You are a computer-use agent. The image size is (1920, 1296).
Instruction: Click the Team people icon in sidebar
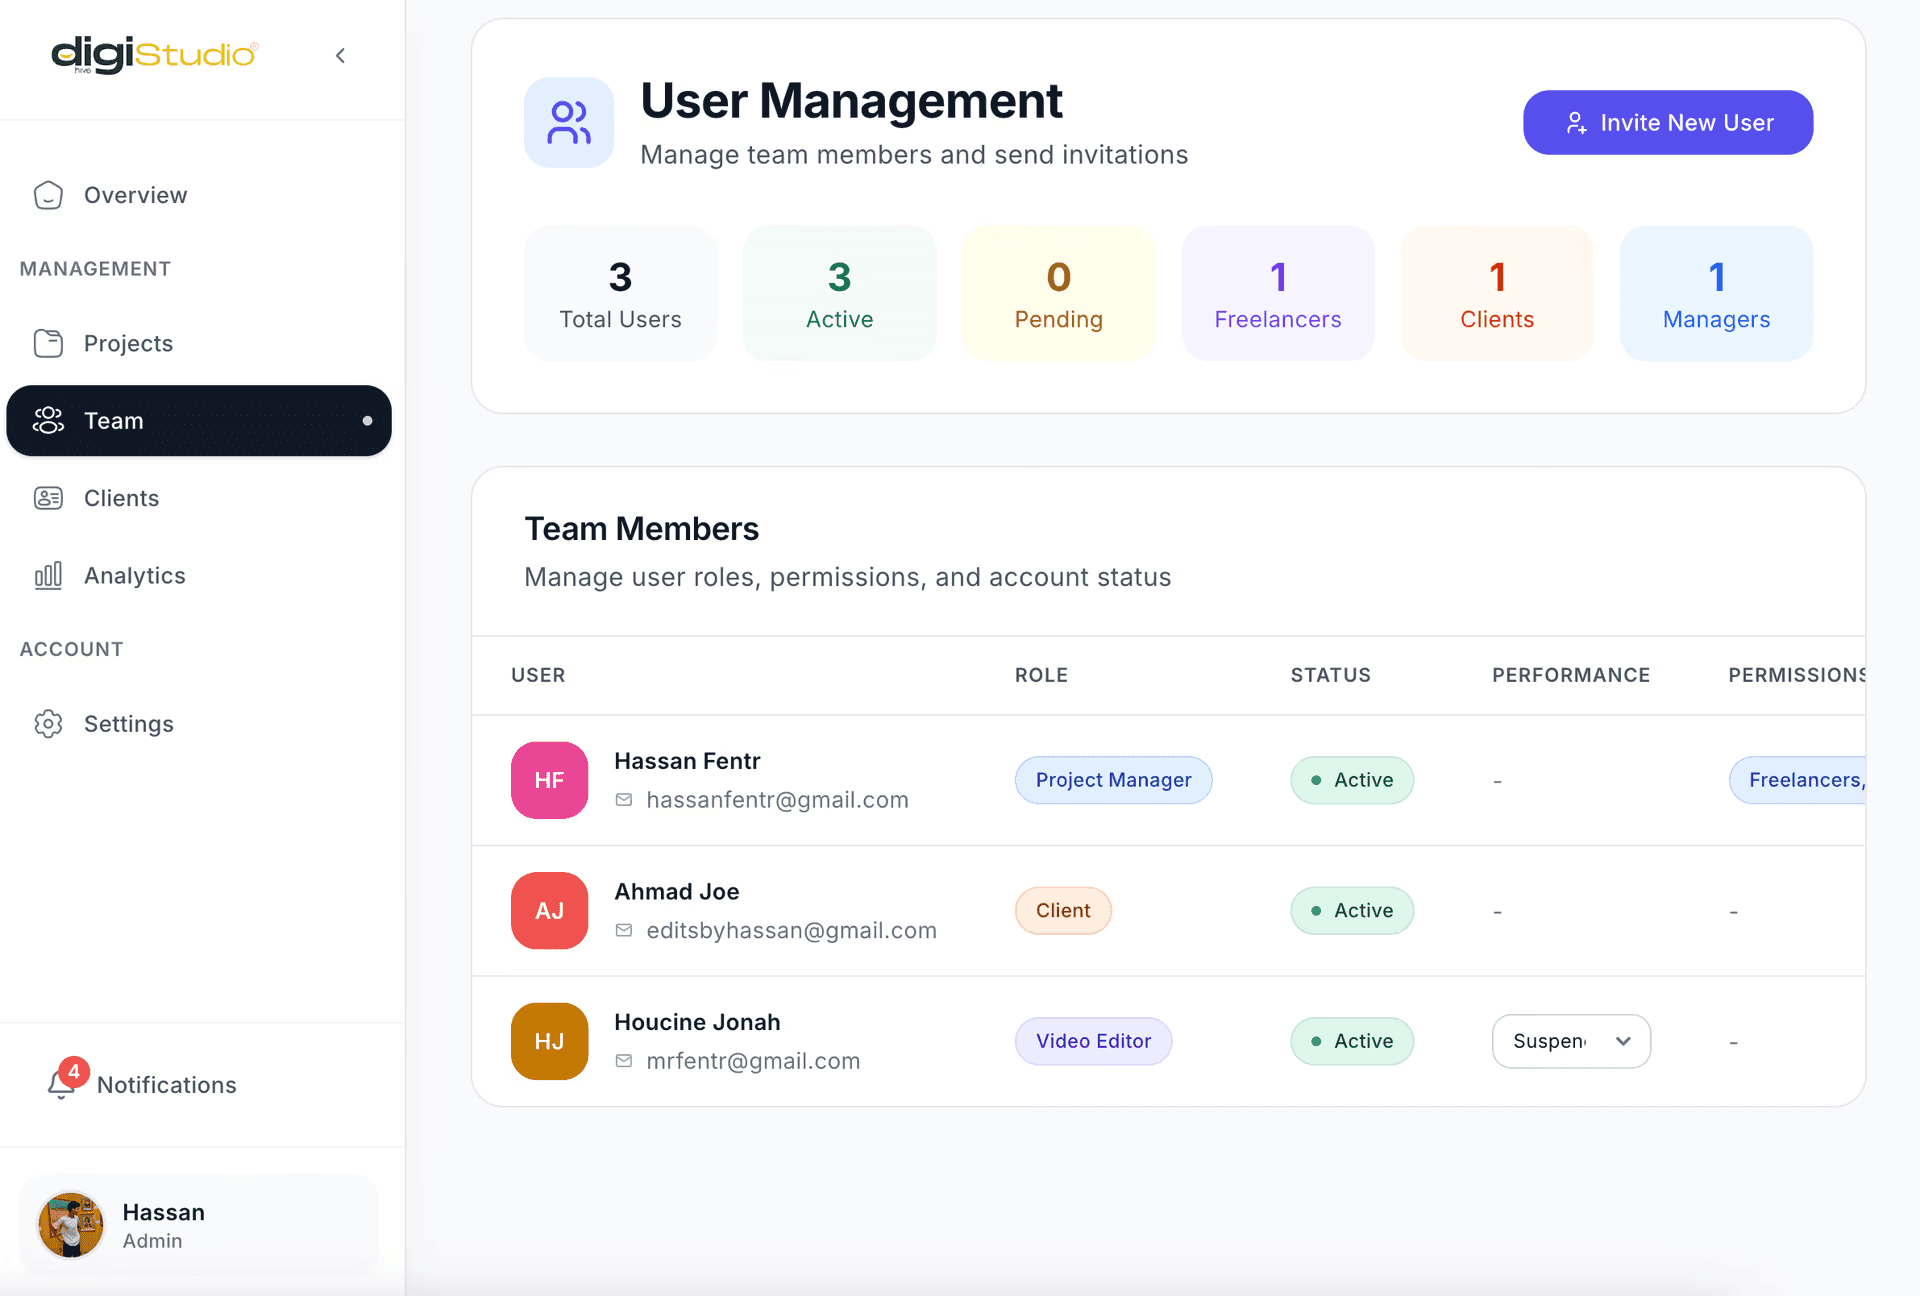(x=48, y=420)
